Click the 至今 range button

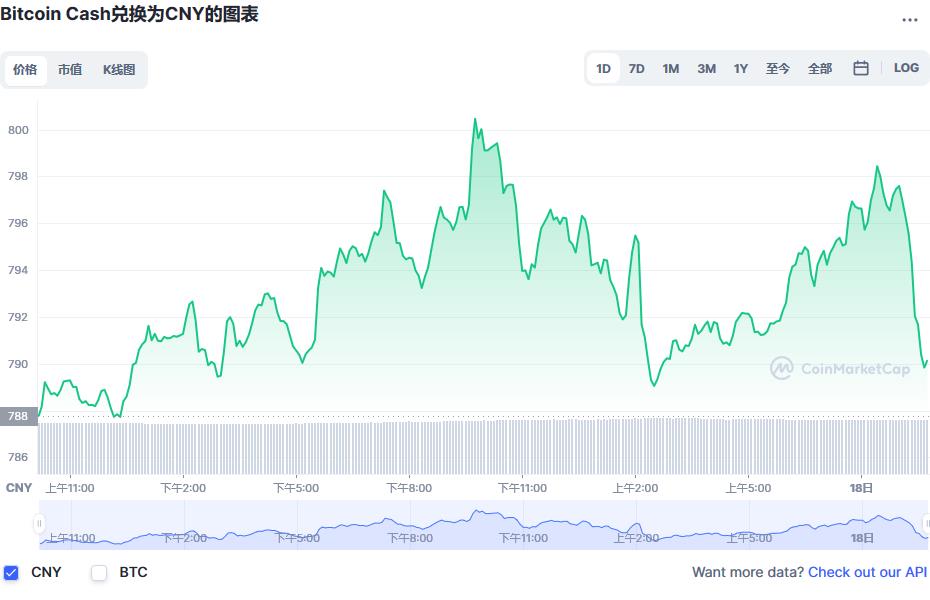click(x=778, y=67)
